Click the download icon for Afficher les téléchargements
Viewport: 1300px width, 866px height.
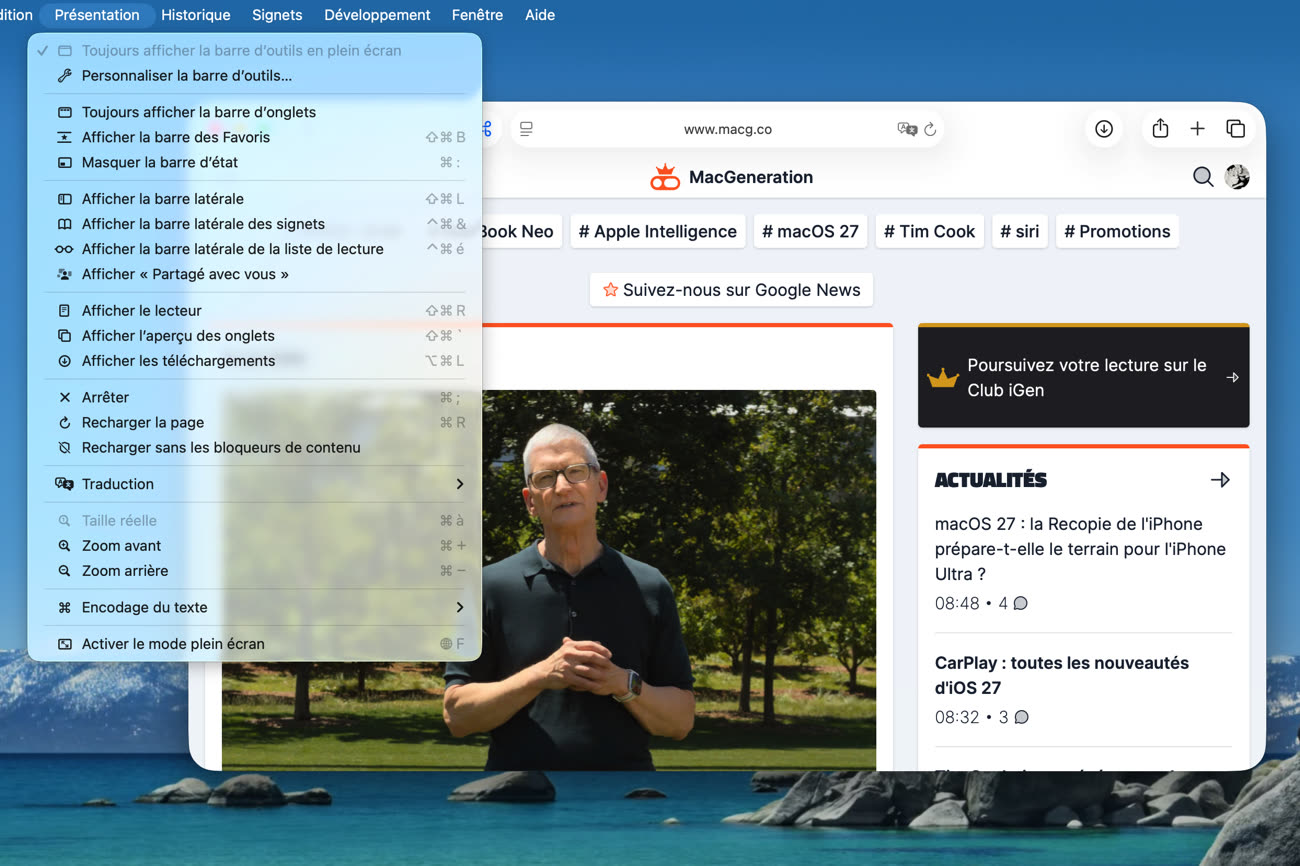pos(64,361)
